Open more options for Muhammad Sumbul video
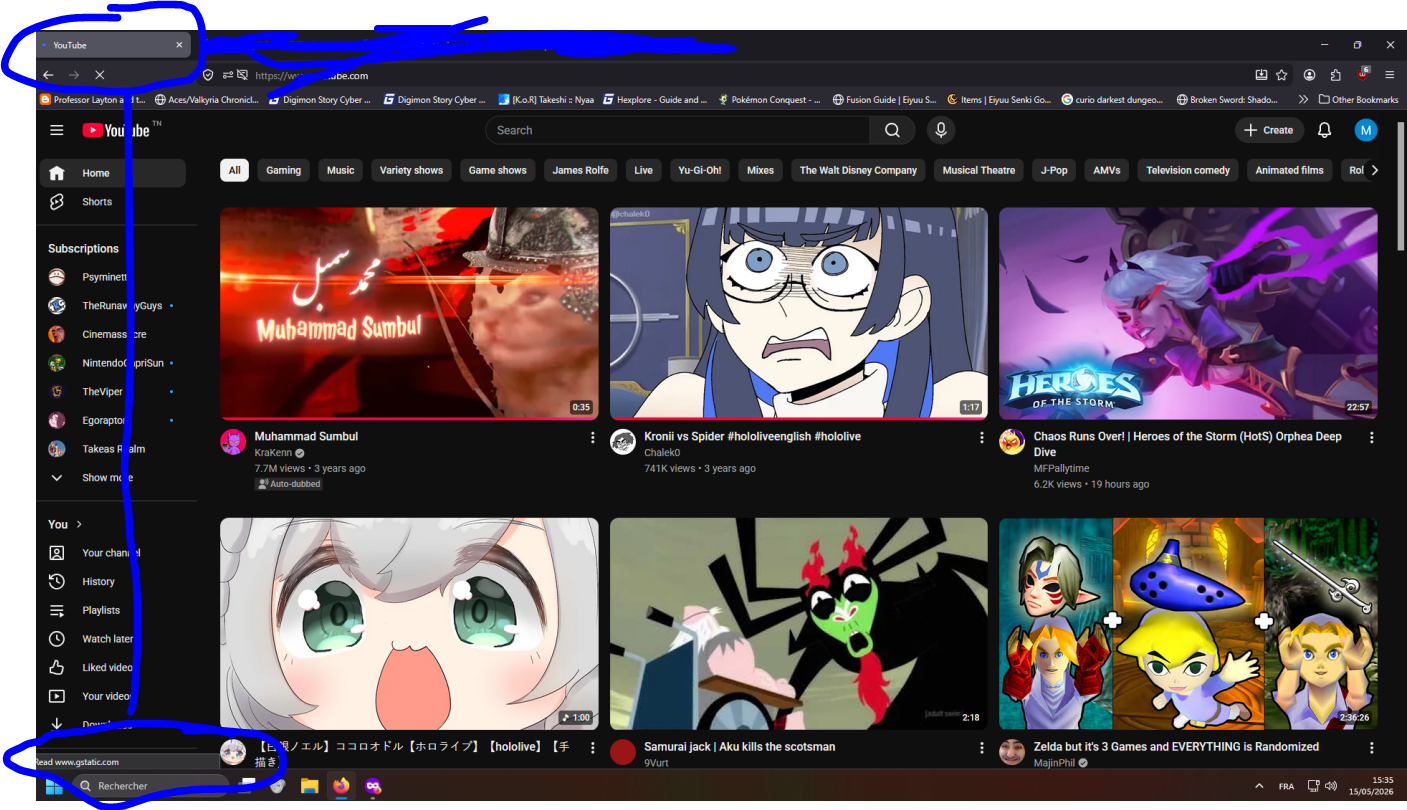Screen dimensions: 1407x810 pos(592,438)
